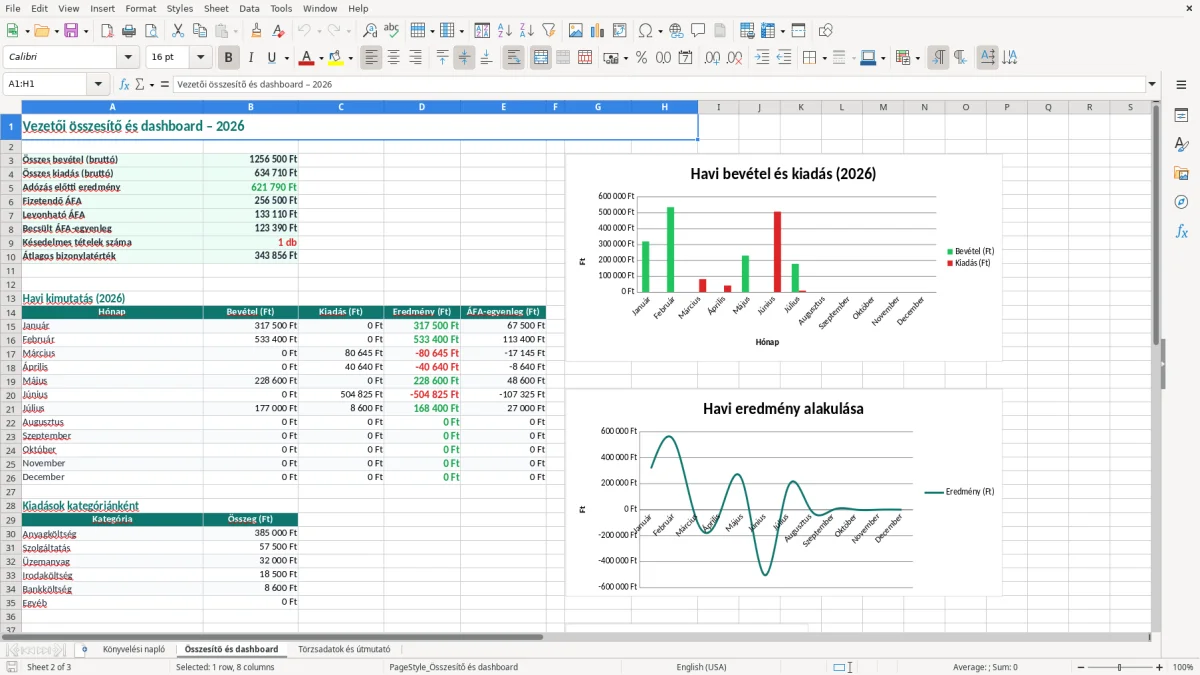Click PageStyle_Összesítő és dashboard status field
The width and height of the screenshot is (1200, 675).
[x=453, y=667]
